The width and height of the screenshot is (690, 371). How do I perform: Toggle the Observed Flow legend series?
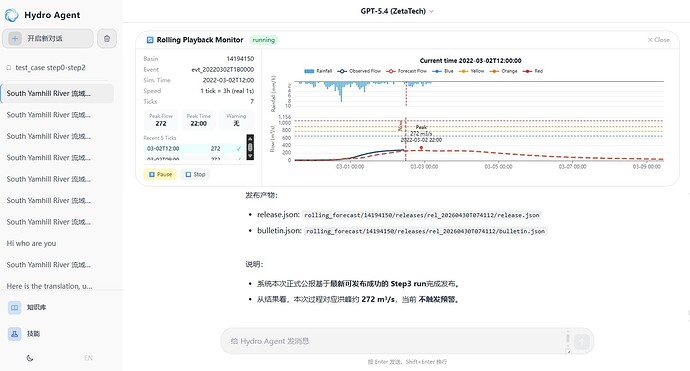[359, 71]
